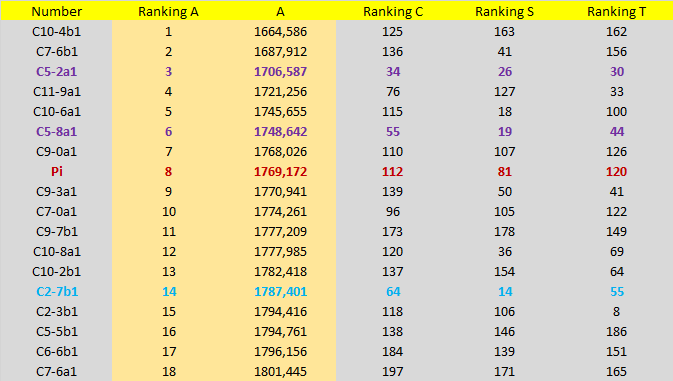Click the red Pi cell
Viewport: 673px width, 381px height.
(57, 172)
